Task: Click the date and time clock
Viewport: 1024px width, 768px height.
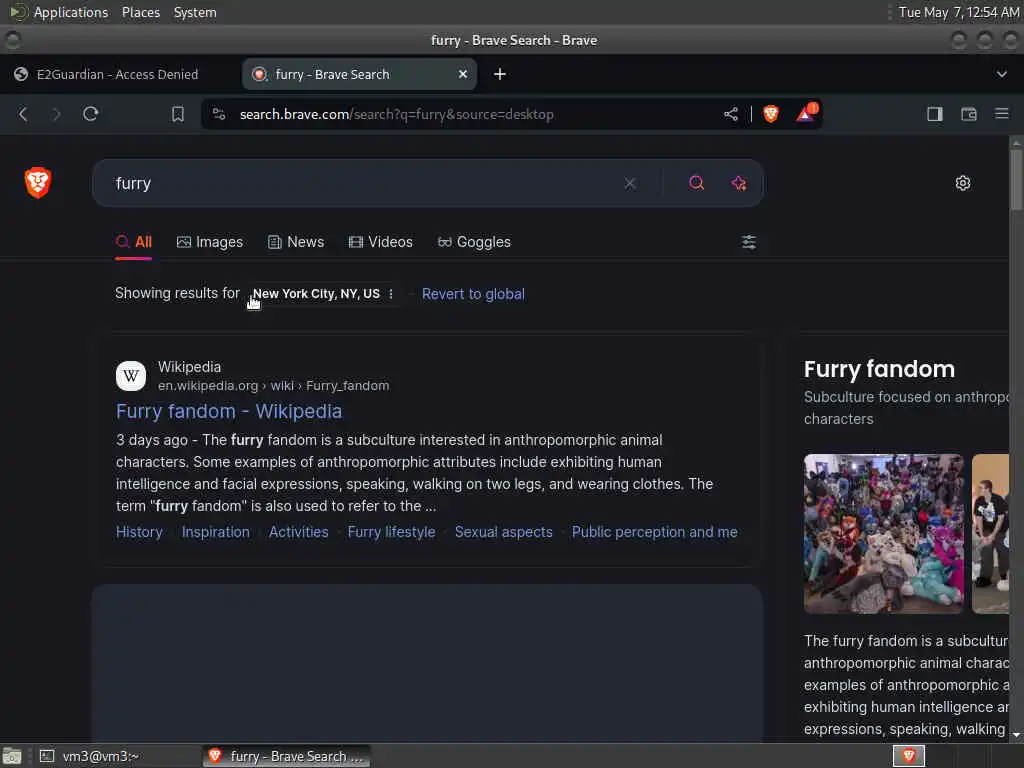Action: click(959, 12)
